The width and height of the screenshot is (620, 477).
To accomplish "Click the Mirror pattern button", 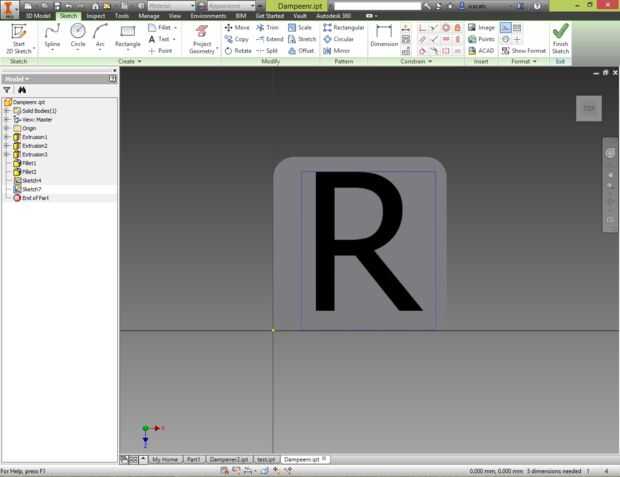I will (x=337, y=50).
